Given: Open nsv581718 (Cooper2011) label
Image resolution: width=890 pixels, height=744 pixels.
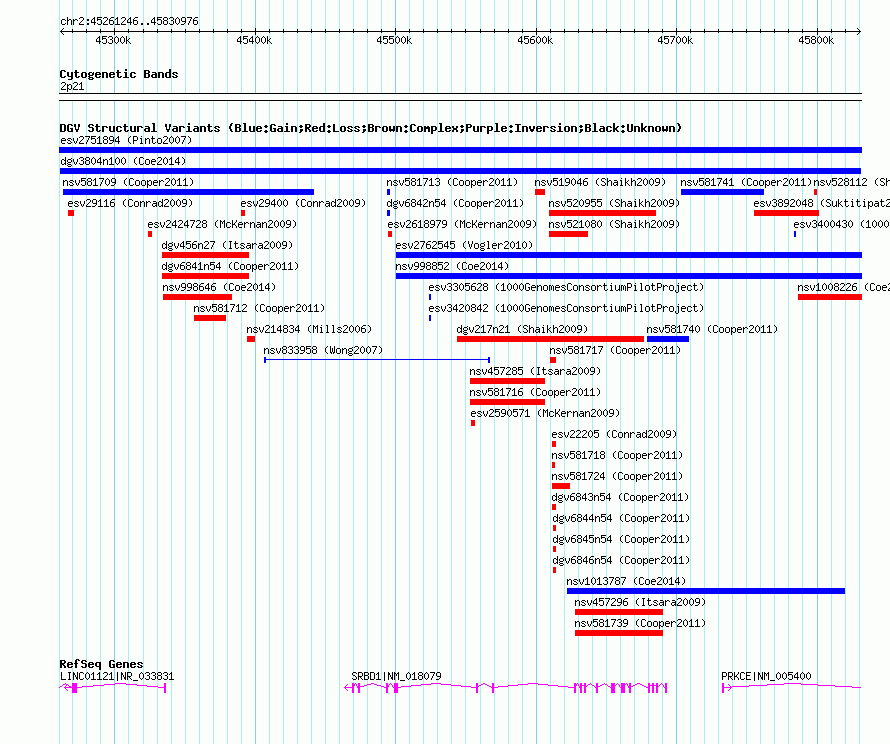Looking at the screenshot, I should [x=618, y=455].
